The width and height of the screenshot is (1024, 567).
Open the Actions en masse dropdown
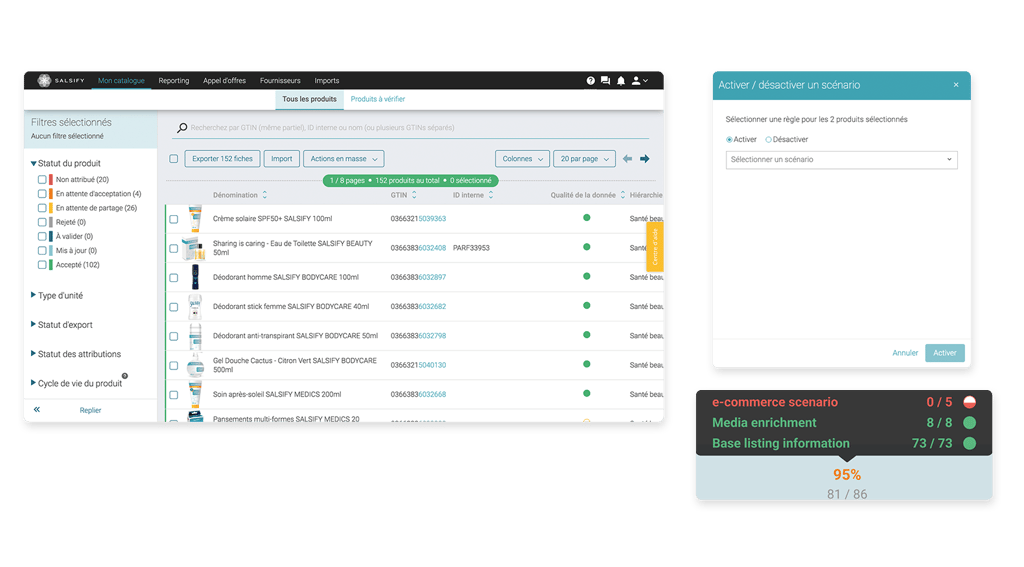click(x=344, y=159)
